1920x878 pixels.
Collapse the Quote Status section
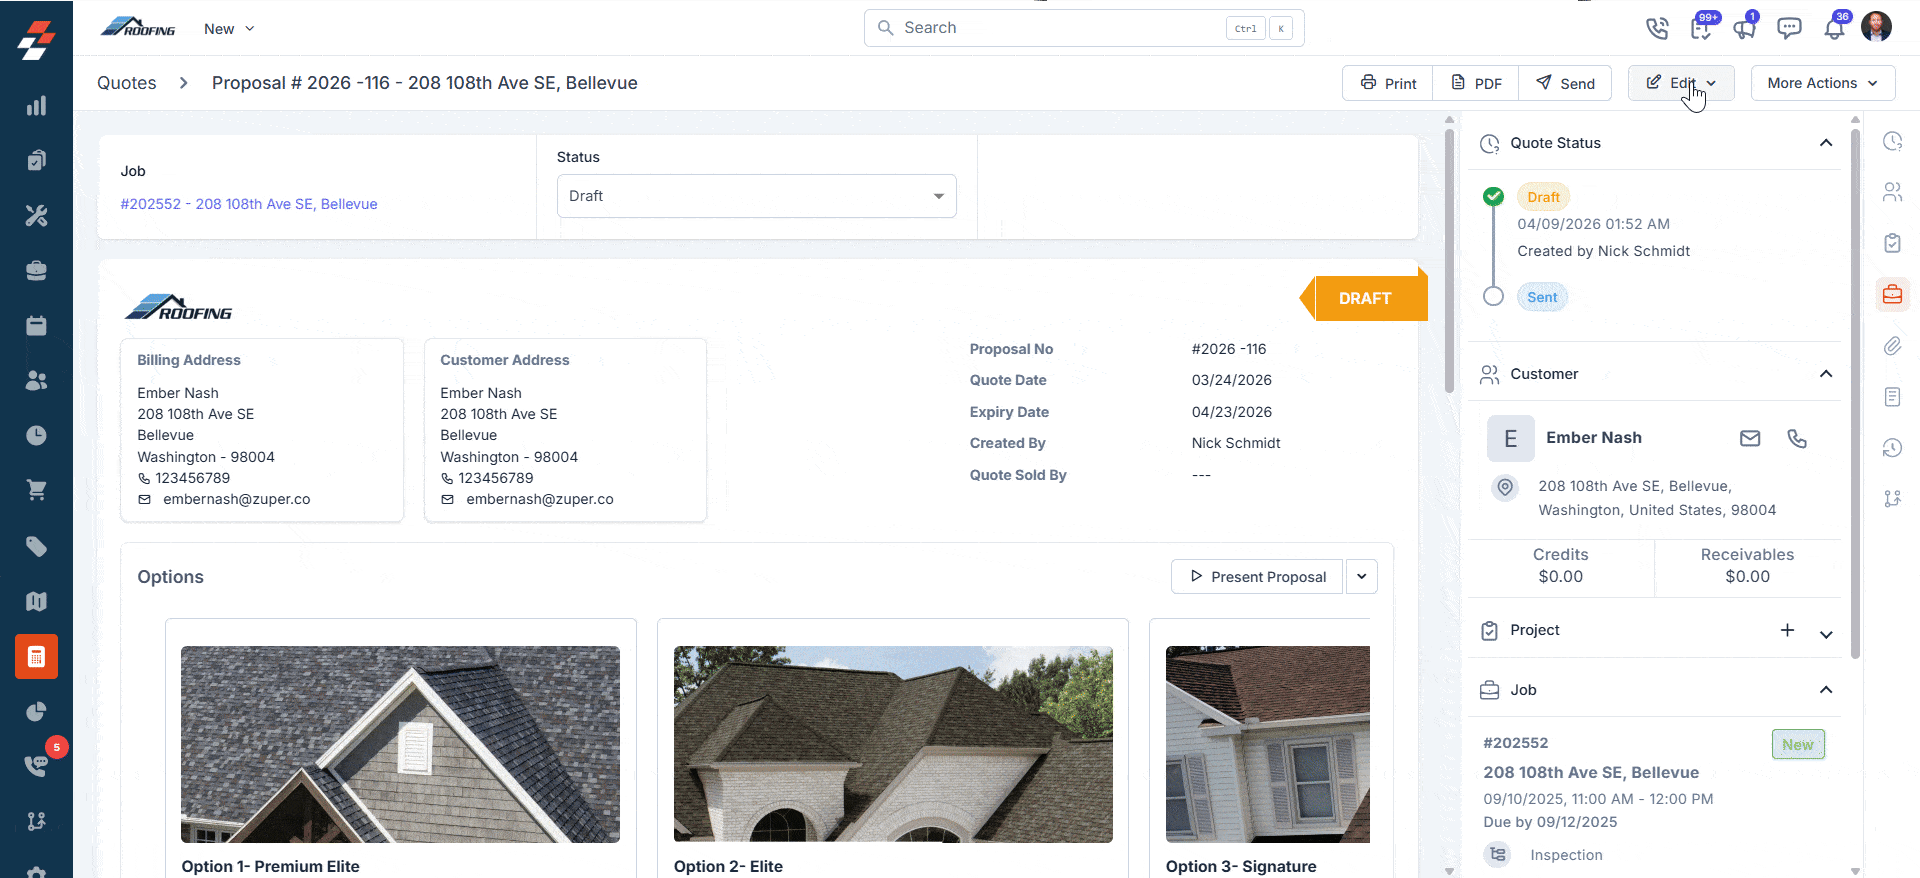[x=1826, y=143]
